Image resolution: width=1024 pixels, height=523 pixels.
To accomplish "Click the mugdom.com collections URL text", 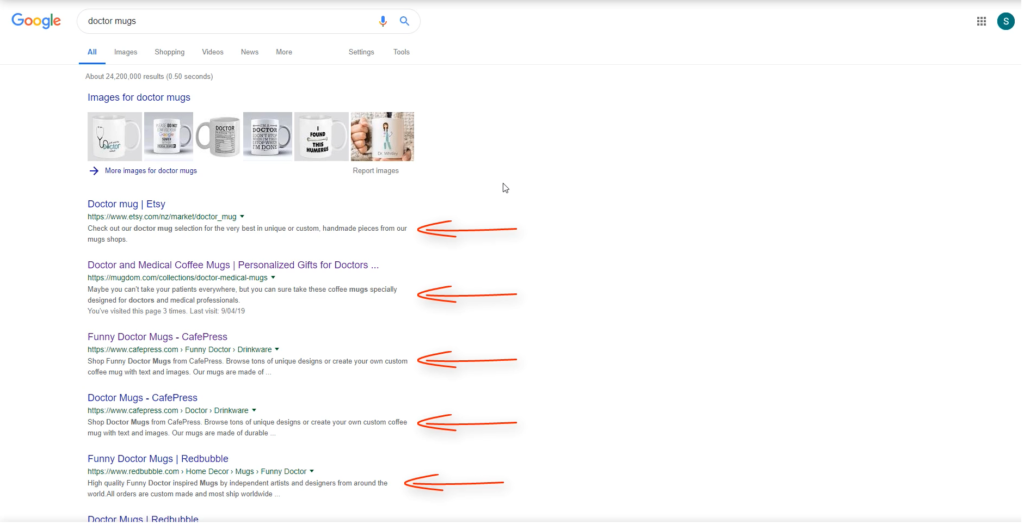I will click(x=178, y=277).
